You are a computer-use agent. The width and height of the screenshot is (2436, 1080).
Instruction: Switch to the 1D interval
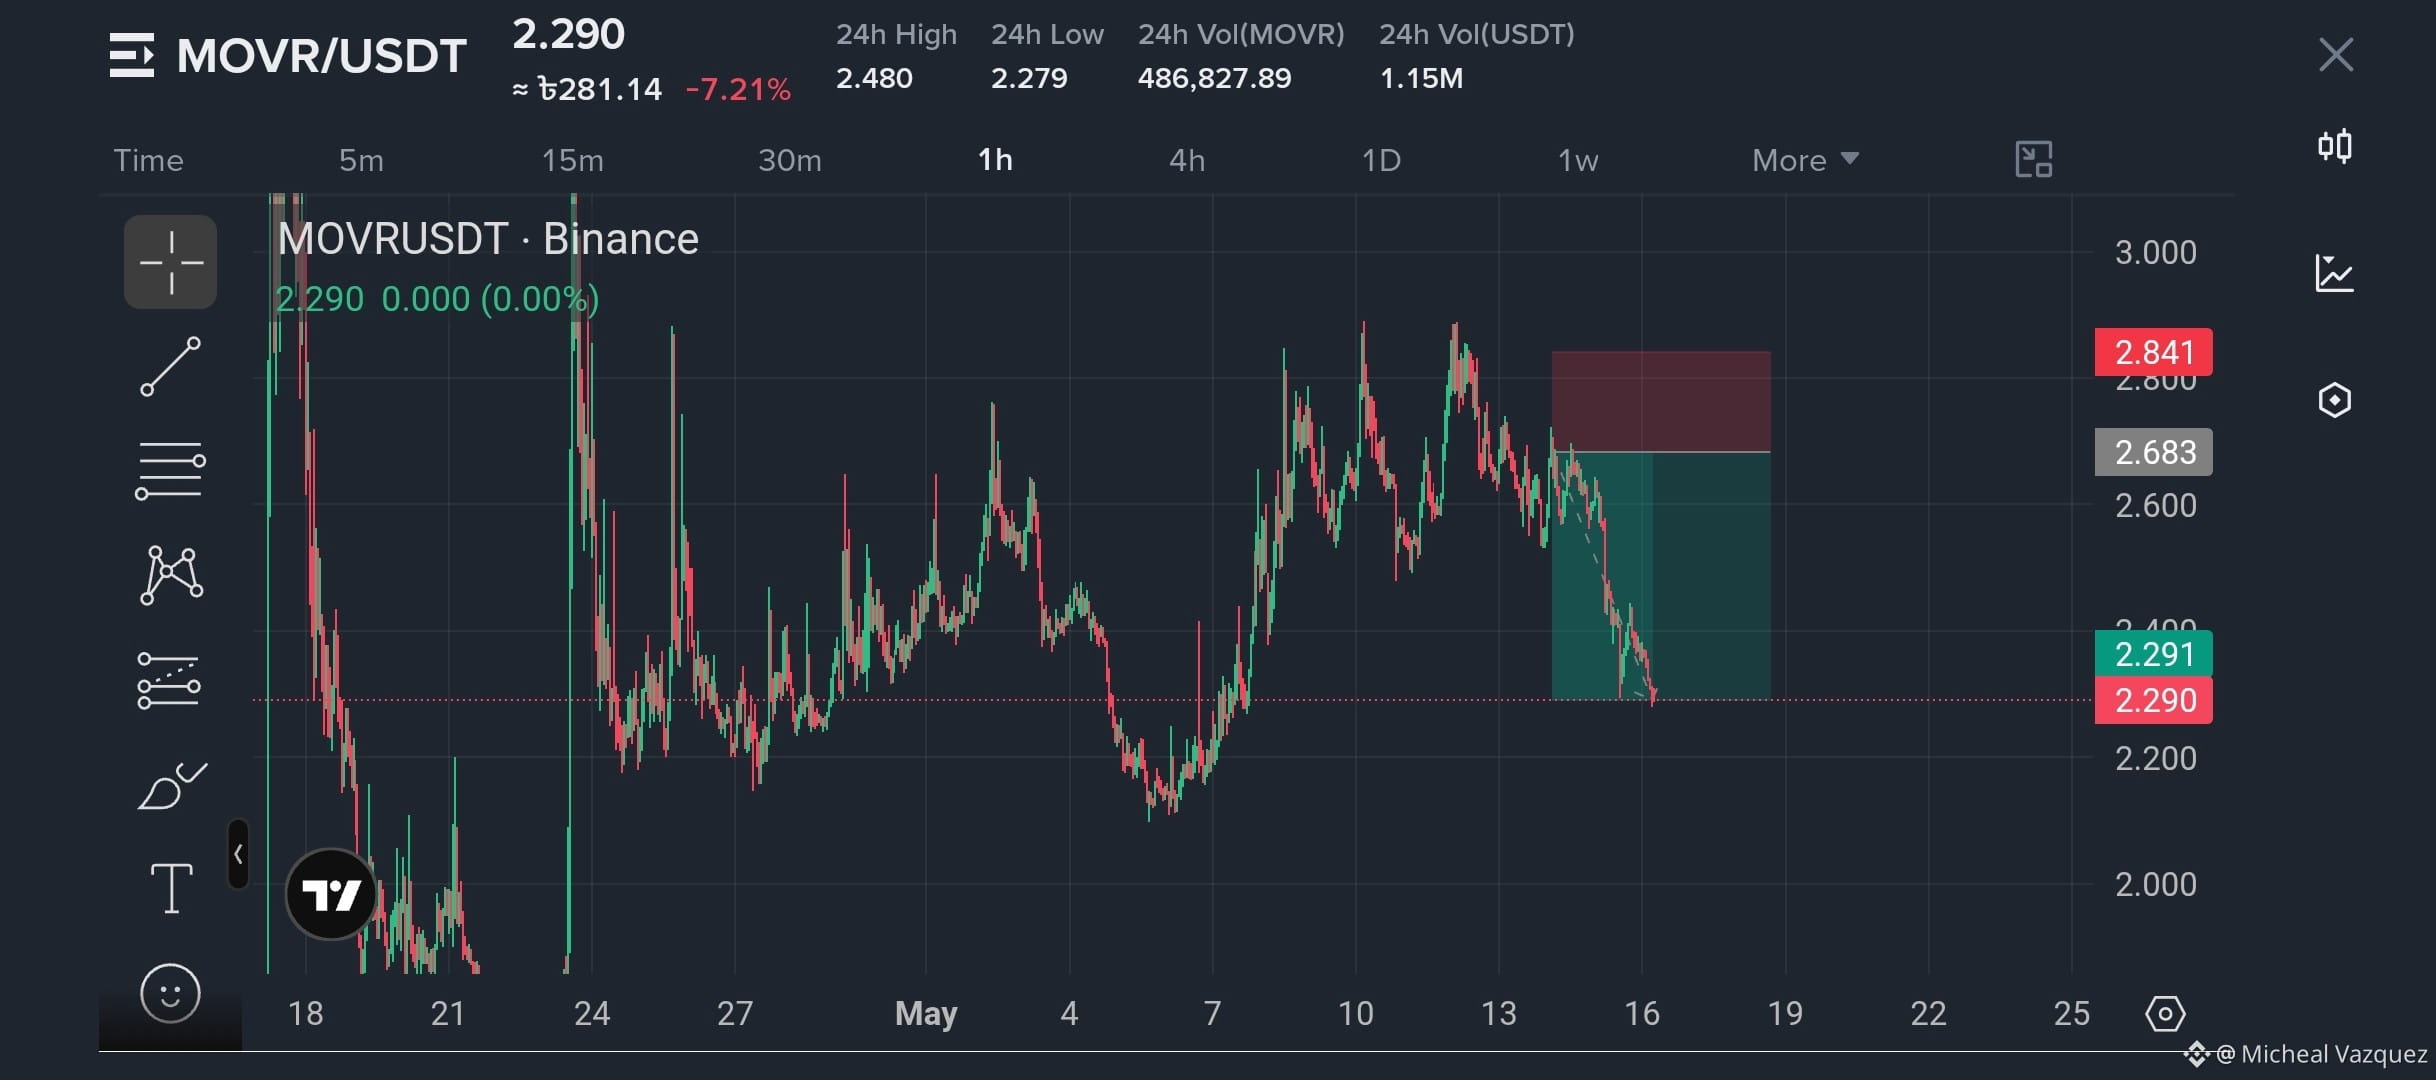click(1381, 160)
